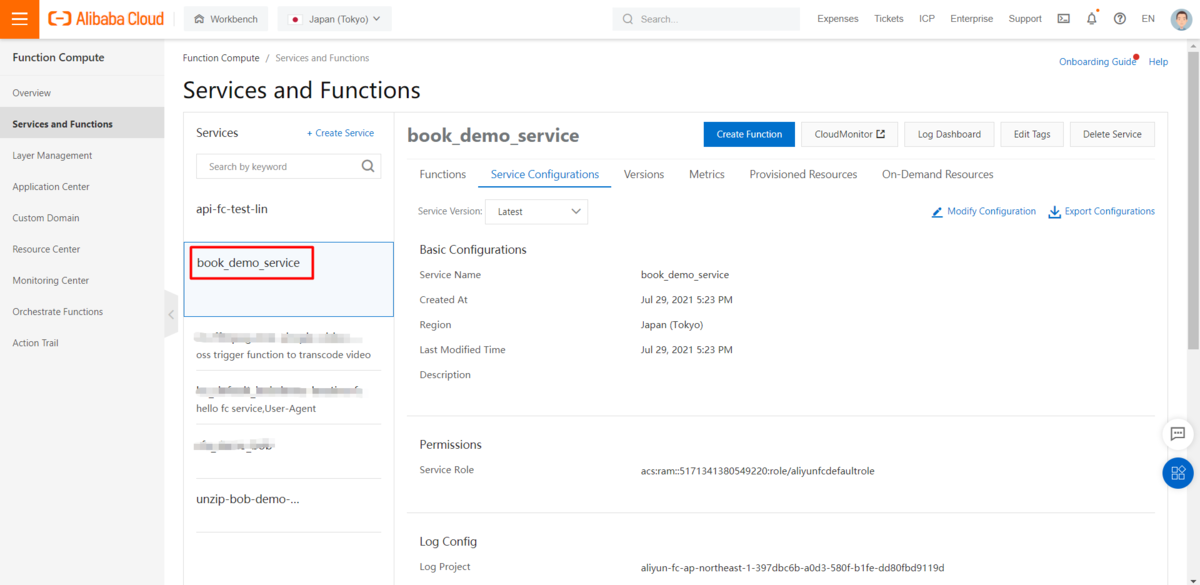This screenshot has width=1200, height=585.
Task: Select the Japan (Tokyo) region dropdown
Action: tap(335, 19)
